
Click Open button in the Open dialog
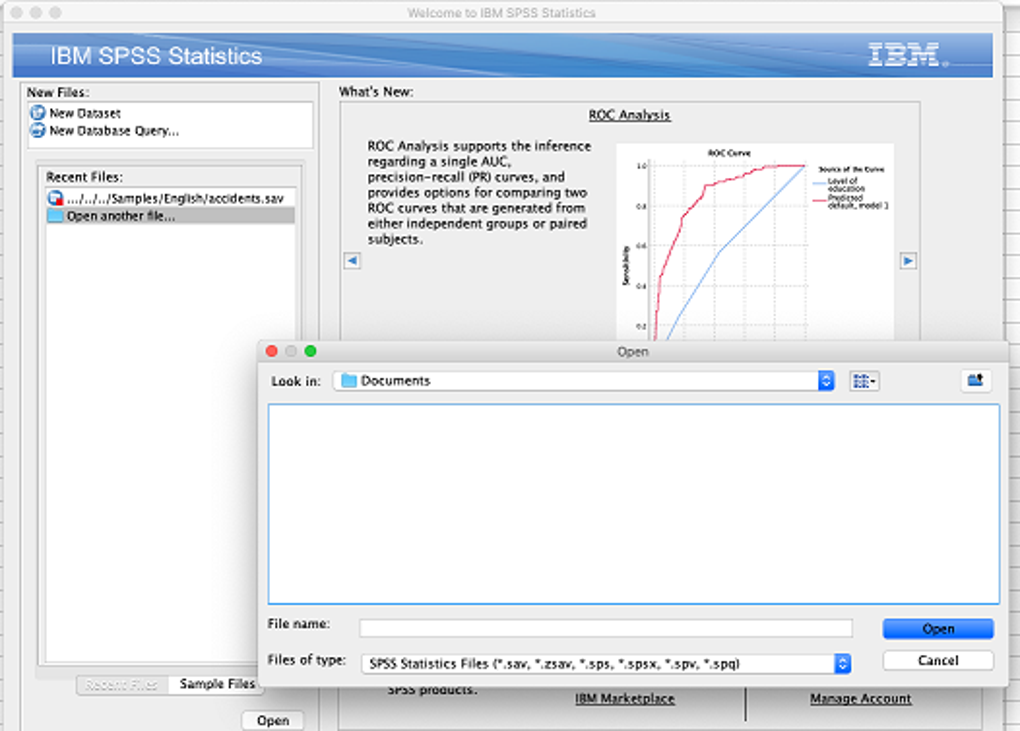pyautogui.click(x=938, y=629)
